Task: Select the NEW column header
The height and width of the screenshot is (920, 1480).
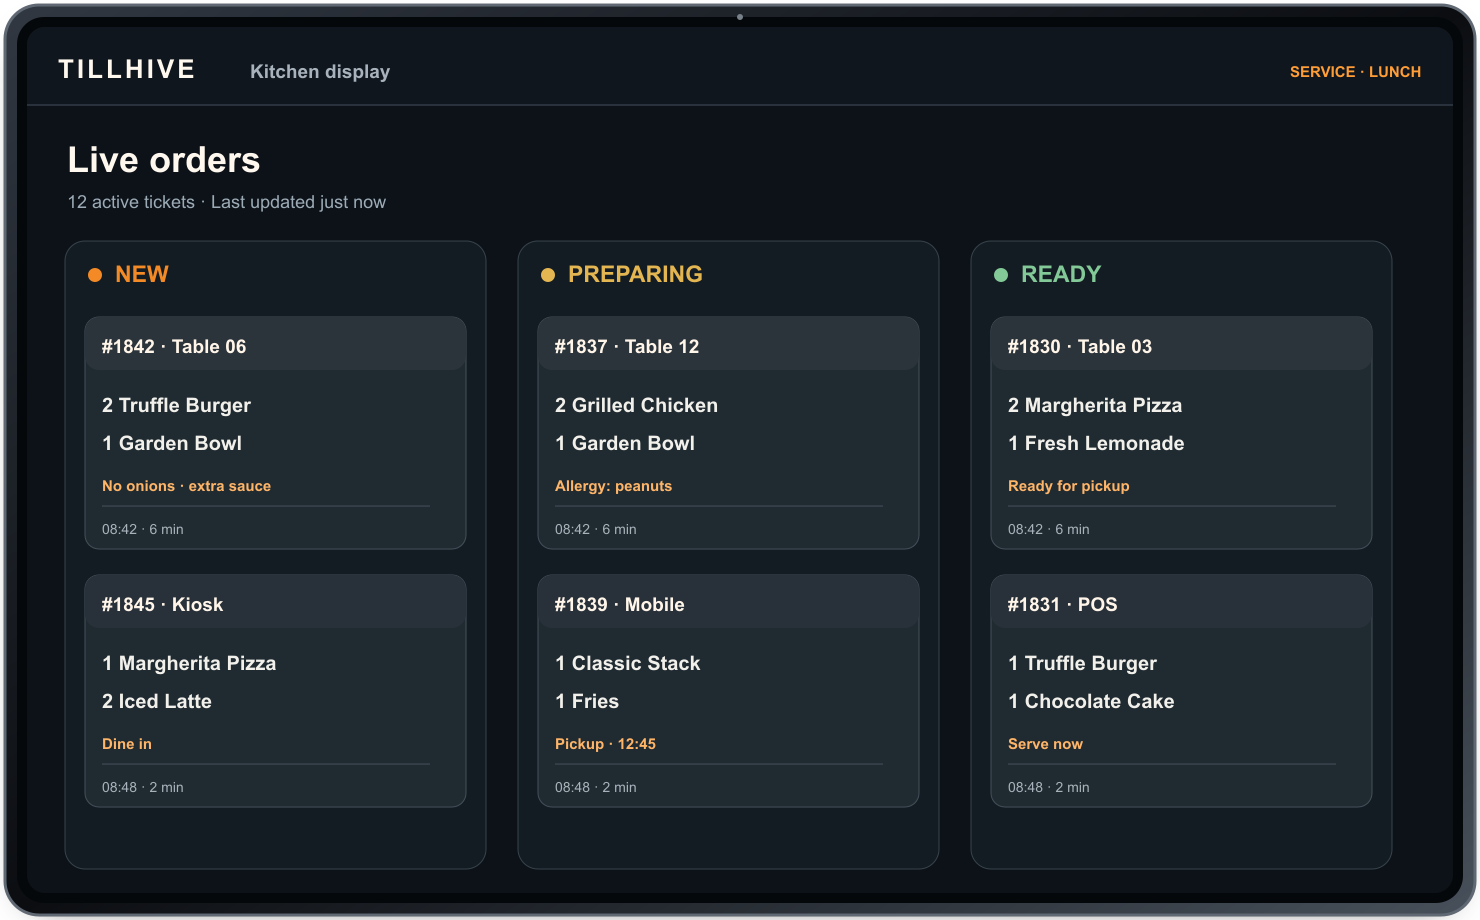Action: click(142, 274)
